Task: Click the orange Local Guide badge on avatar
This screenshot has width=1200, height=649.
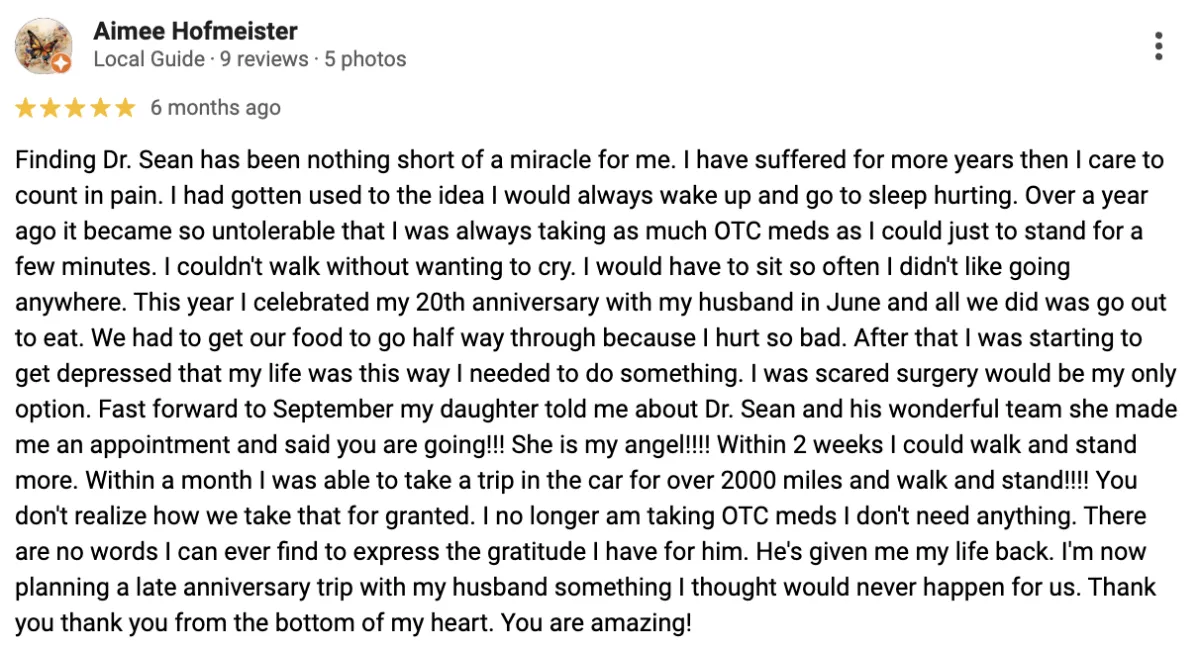Action: (62, 64)
